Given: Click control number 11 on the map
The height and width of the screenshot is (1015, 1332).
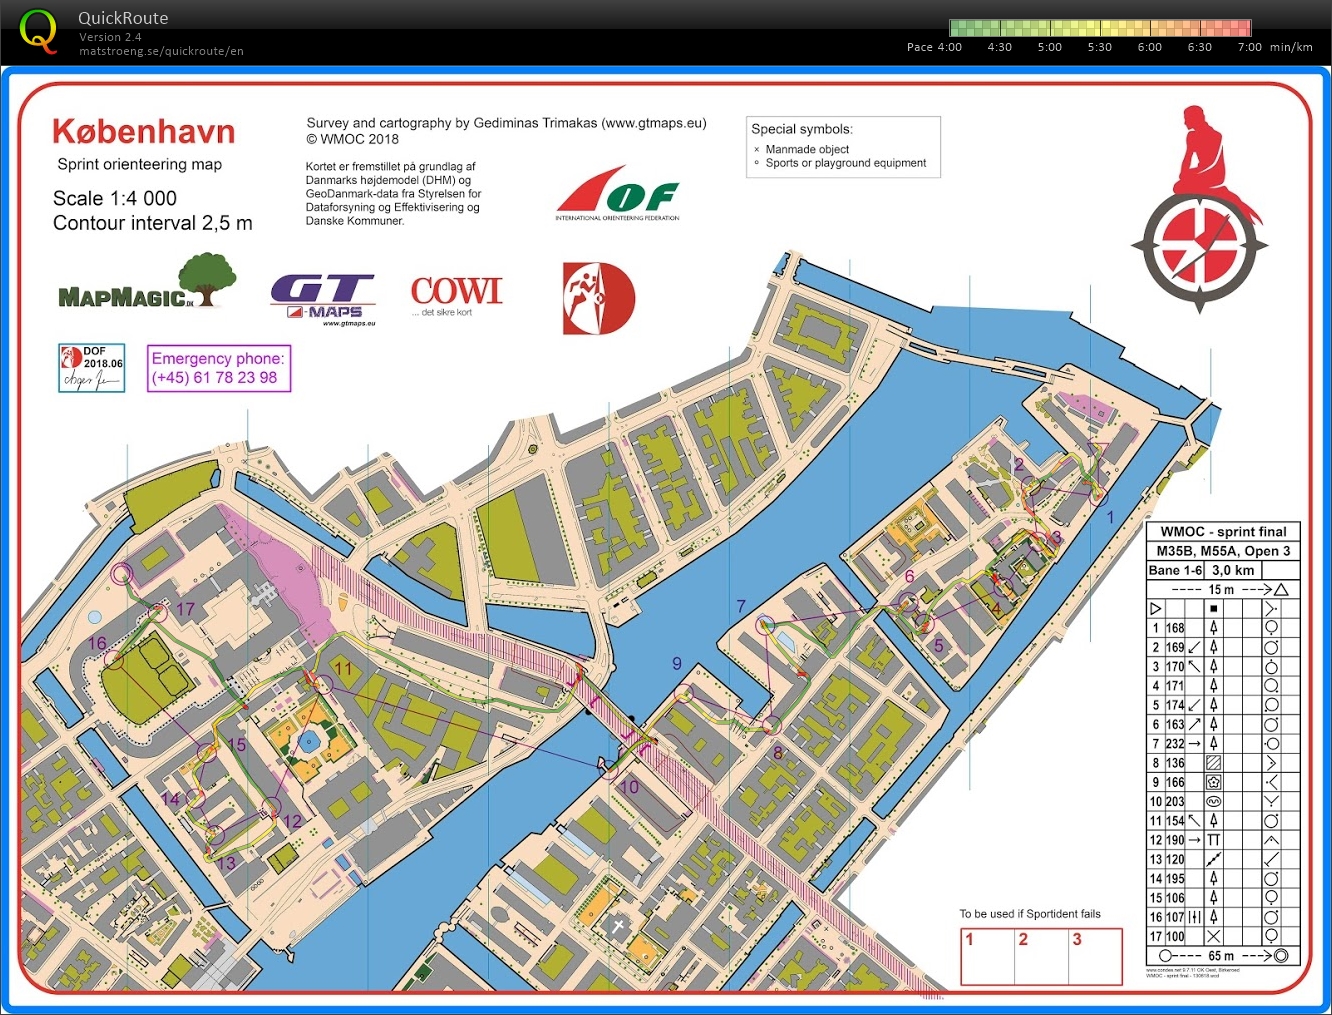Looking at the screenshot, I should click(343, 669).
